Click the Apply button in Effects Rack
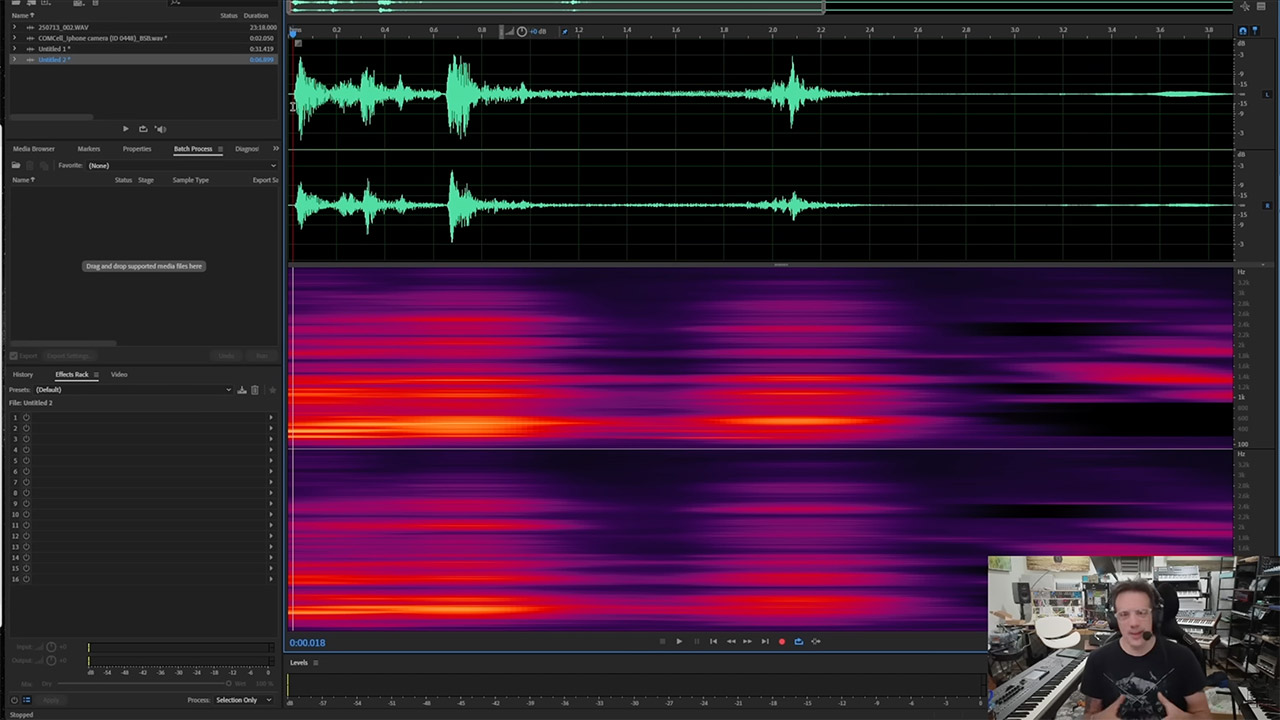 tap(50, 700)
